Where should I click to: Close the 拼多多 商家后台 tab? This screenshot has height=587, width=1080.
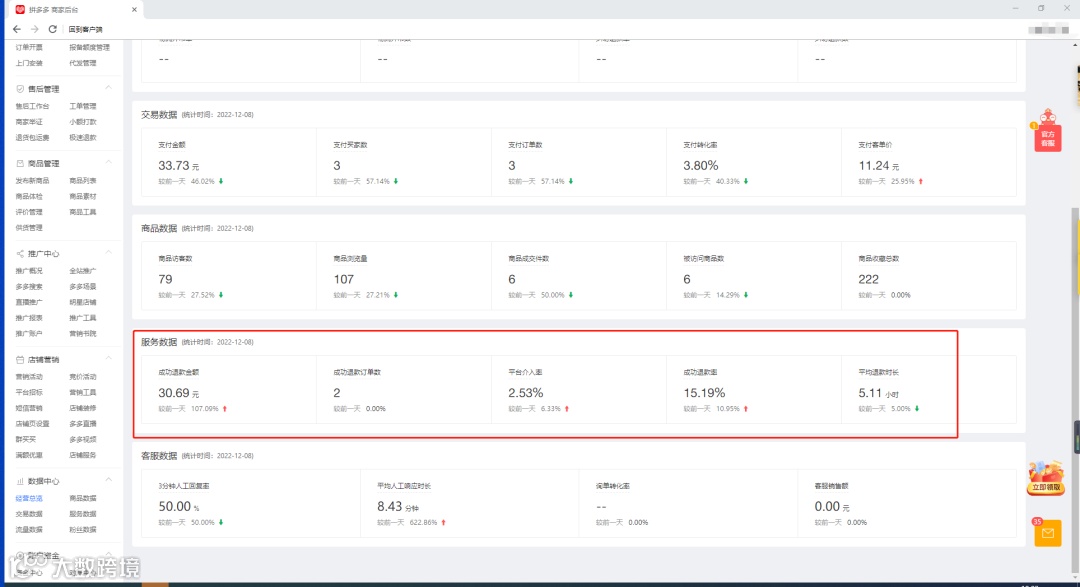(134, 10)
